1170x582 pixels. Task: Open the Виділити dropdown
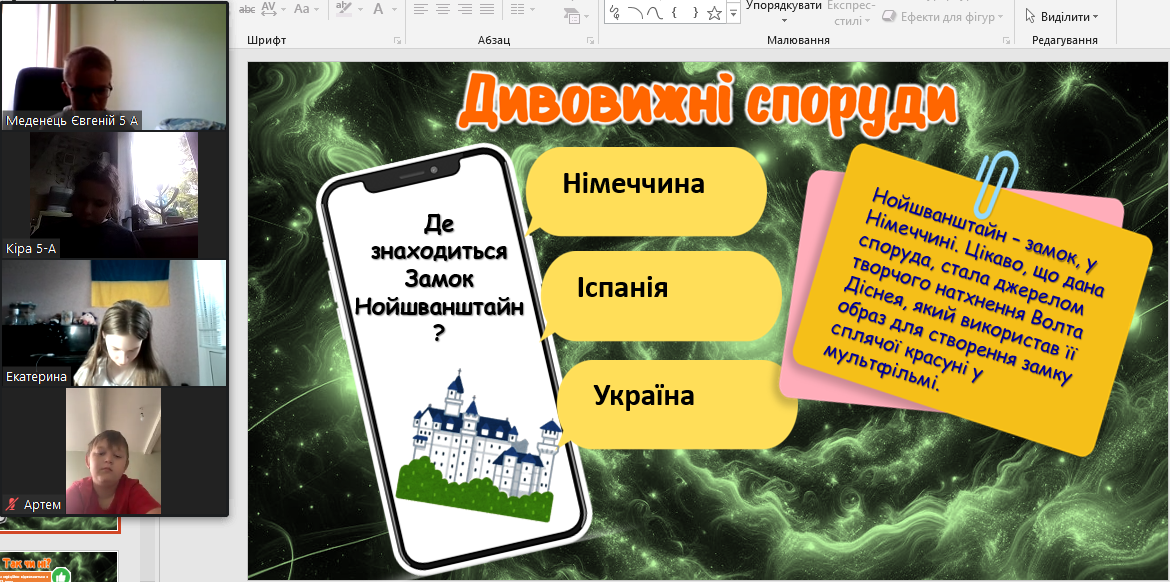1062,16
